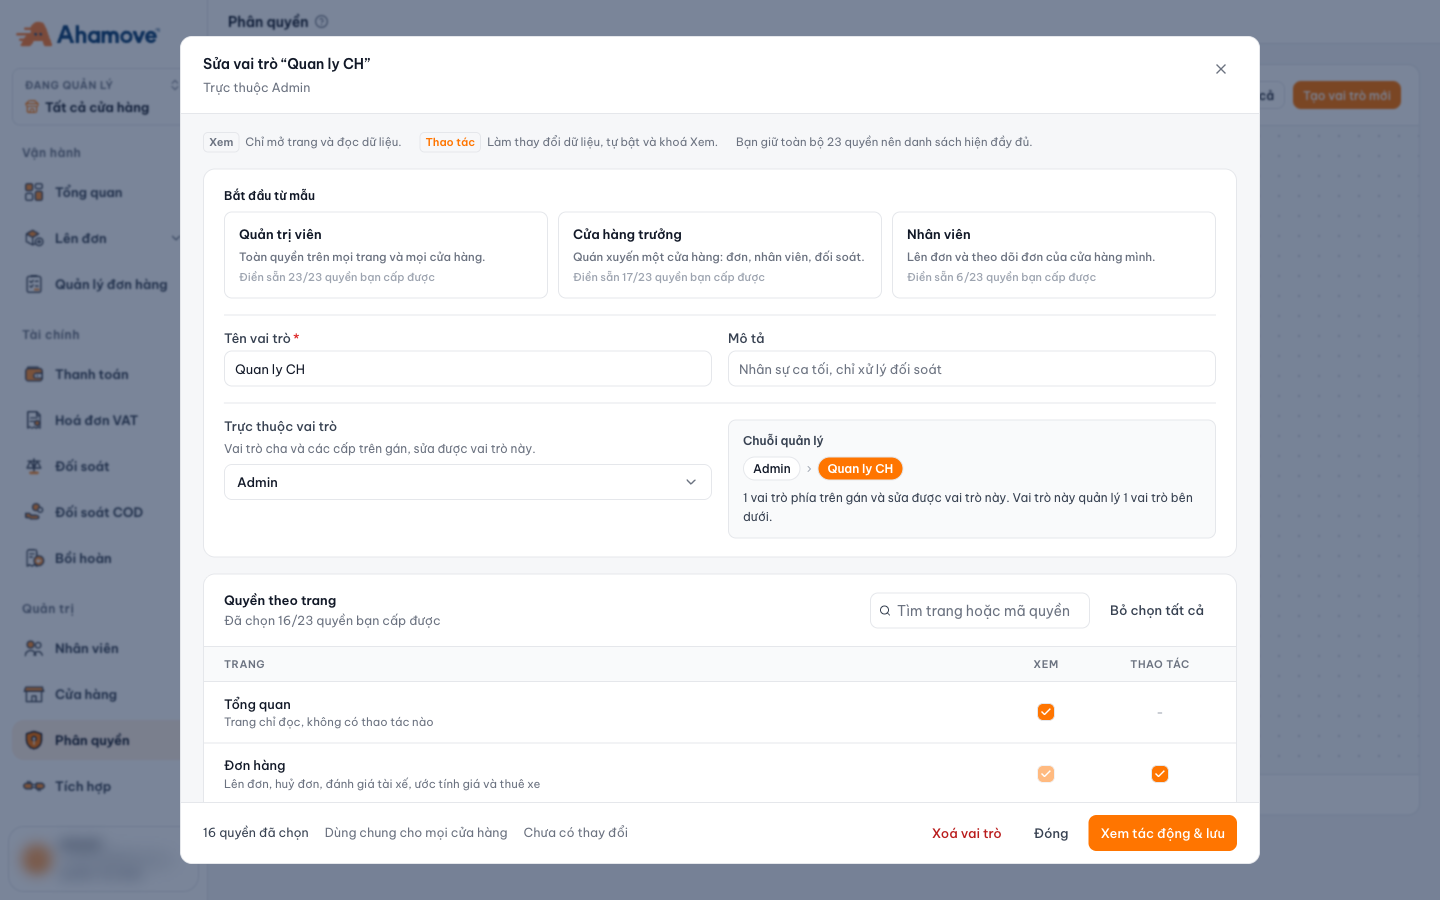
Task: Click Tạo vai trò mới button behind dialog
Action: point(1346,96)
